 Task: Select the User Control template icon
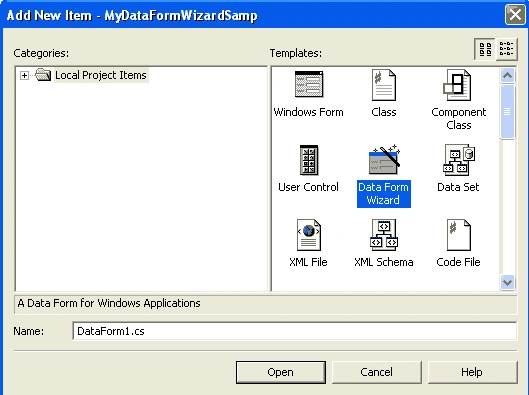pos(309,160)
